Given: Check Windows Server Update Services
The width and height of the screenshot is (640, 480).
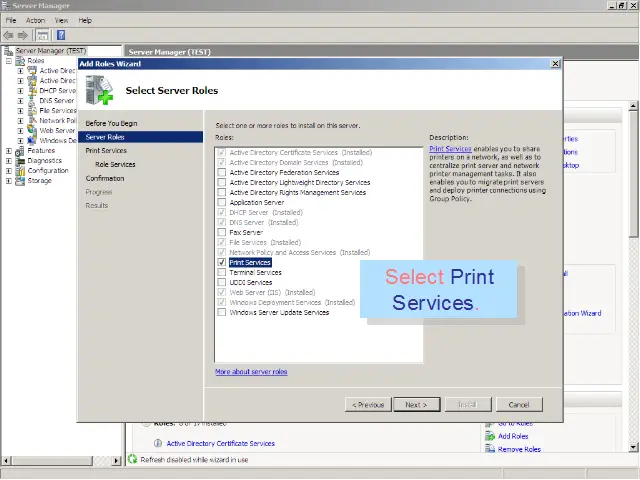Looking at the screenshot, I should pos(222,312).
